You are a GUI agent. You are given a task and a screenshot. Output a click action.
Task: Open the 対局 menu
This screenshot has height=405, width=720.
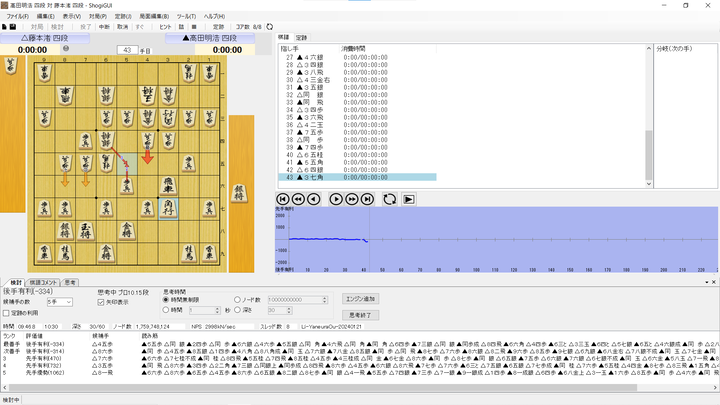pos(98,16)
